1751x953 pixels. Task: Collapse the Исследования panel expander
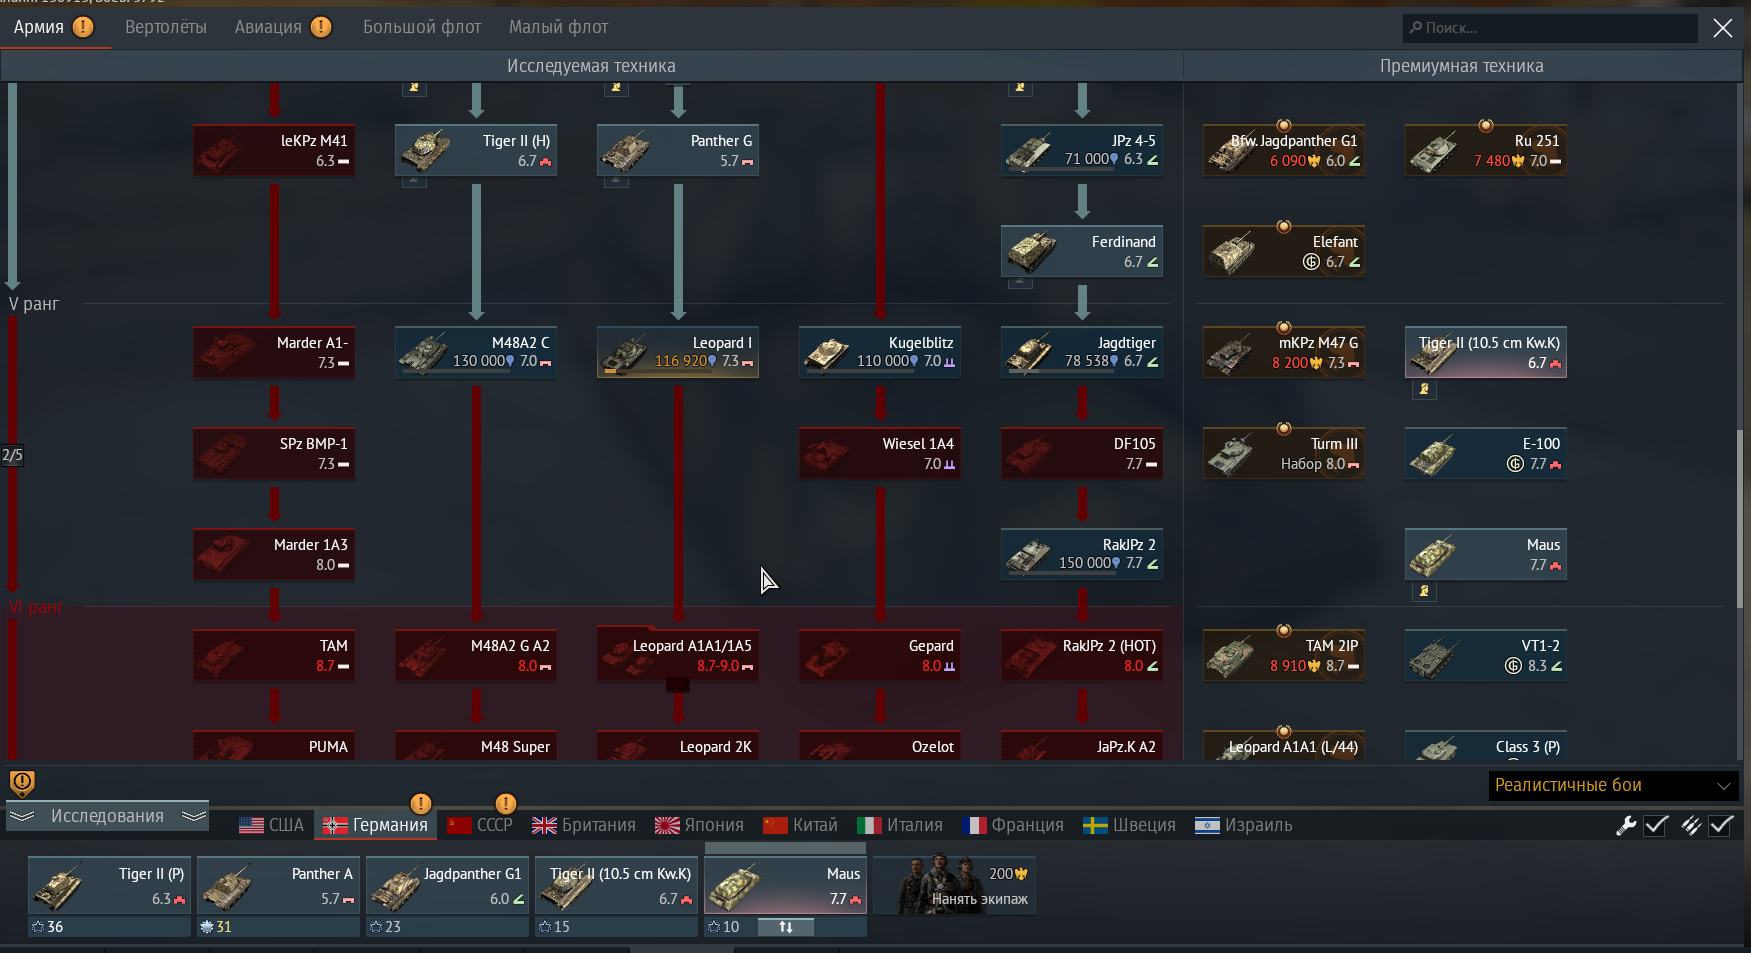tap(107, 816)
